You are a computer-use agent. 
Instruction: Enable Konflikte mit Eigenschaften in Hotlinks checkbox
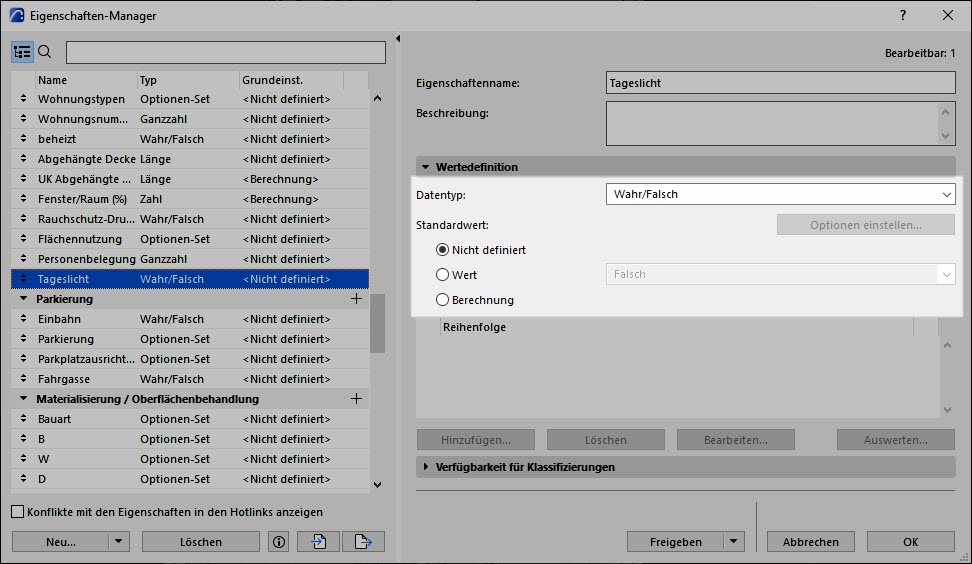tap(18, 512)
